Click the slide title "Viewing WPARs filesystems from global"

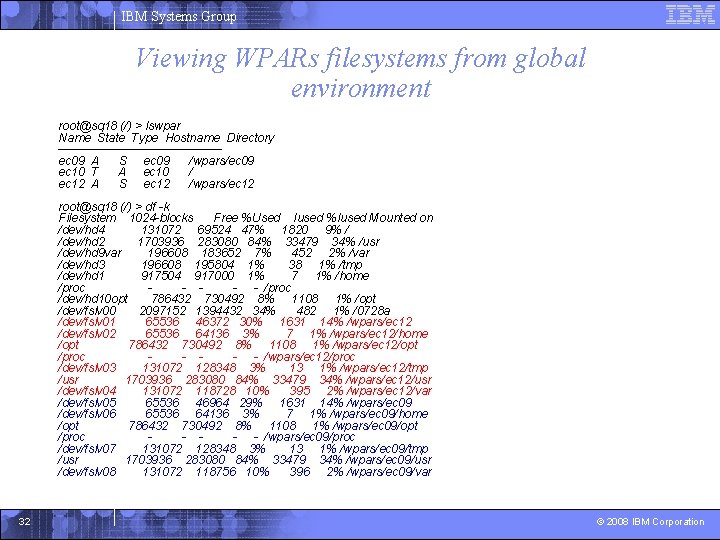click(361, 59)
